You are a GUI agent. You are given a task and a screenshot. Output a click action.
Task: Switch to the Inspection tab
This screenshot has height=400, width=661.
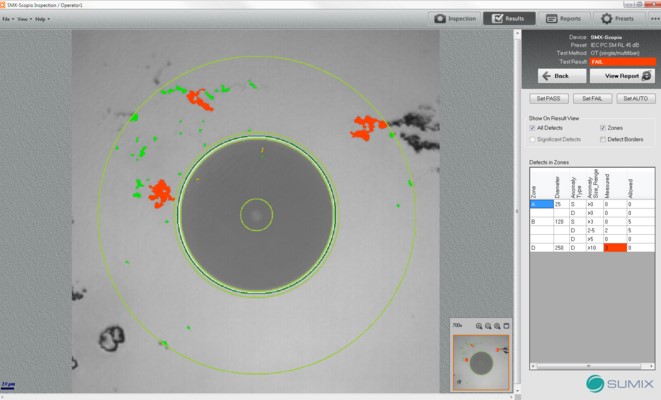pos(454,18)
